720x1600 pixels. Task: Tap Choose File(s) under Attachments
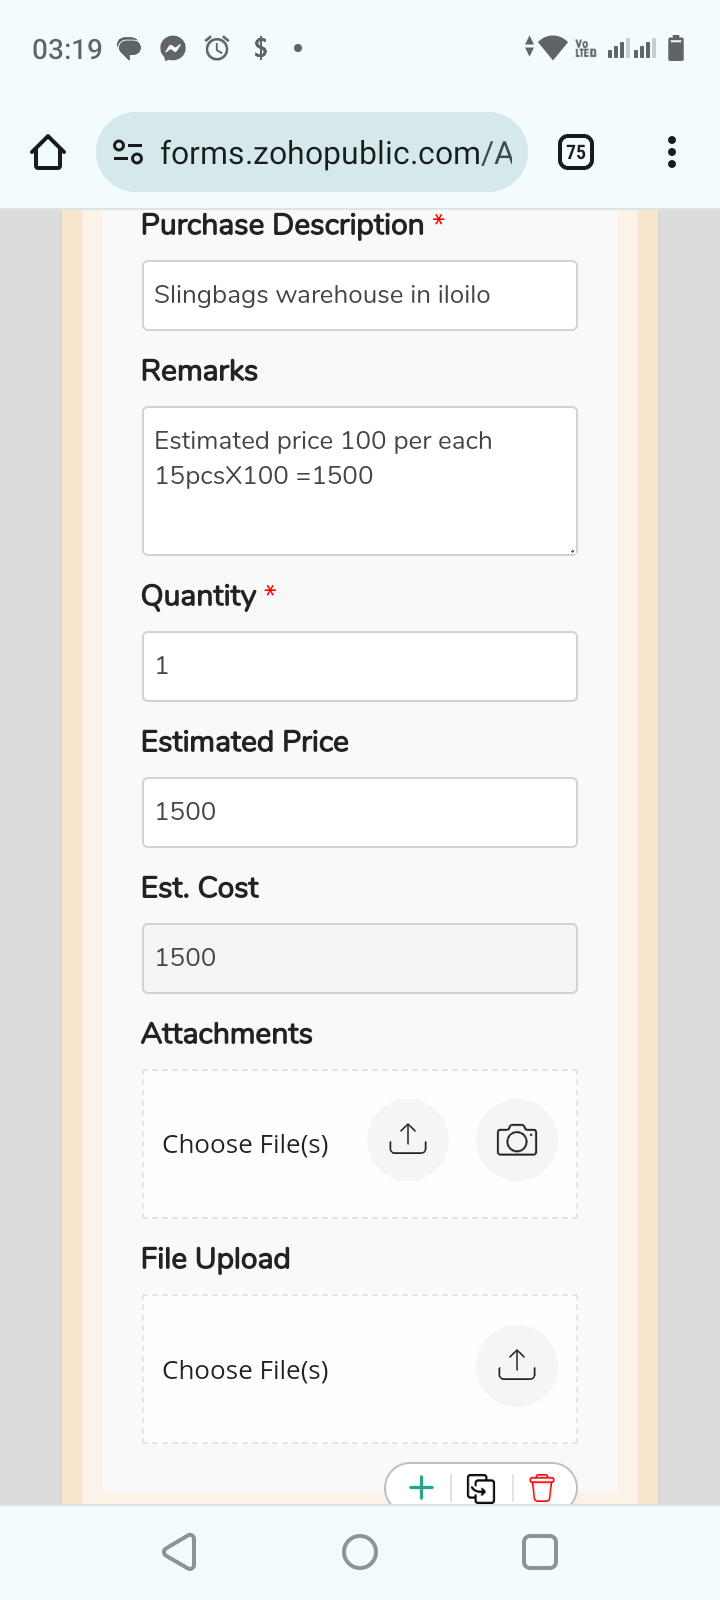tap(246, 1144)
